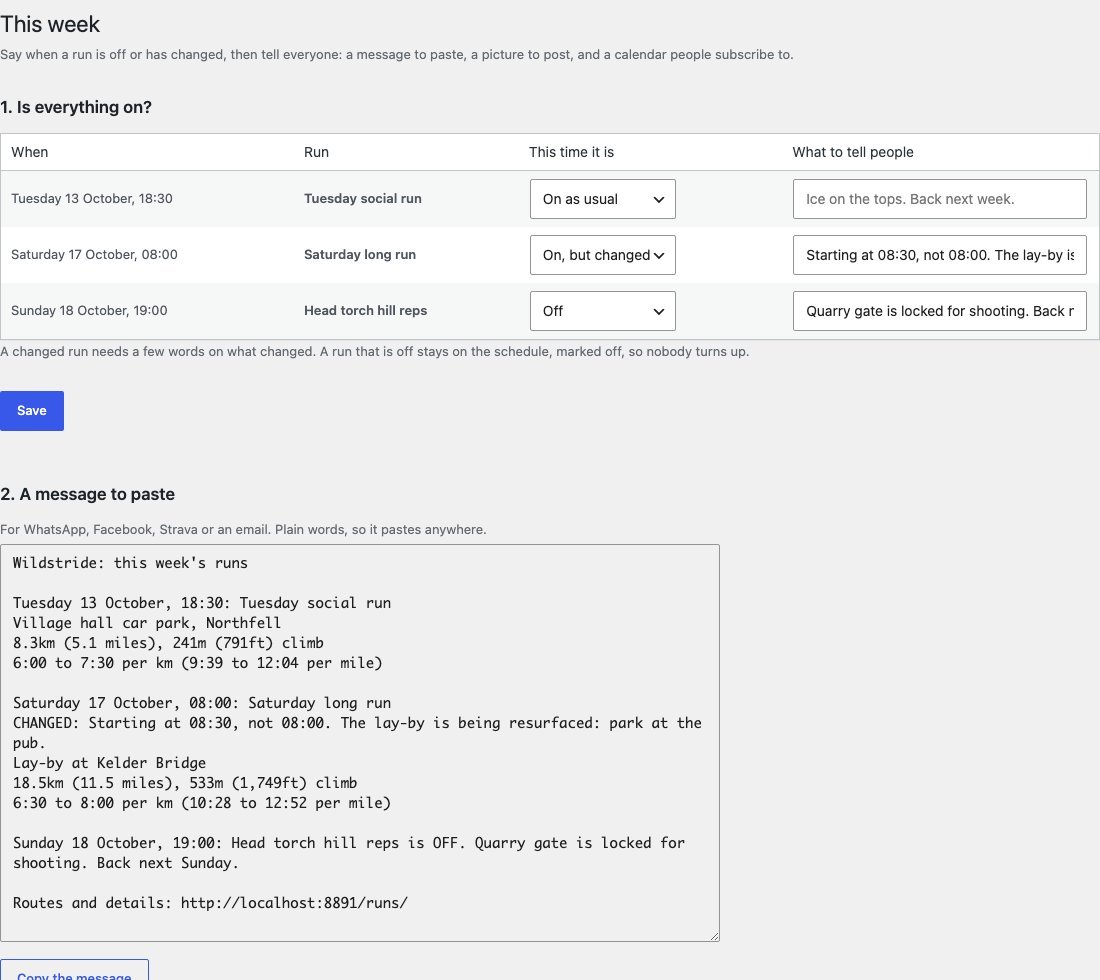Screen dimensions: 1100x980
Task: Click the 'Saturday long run' run name
Action: [x=360, y=255]
